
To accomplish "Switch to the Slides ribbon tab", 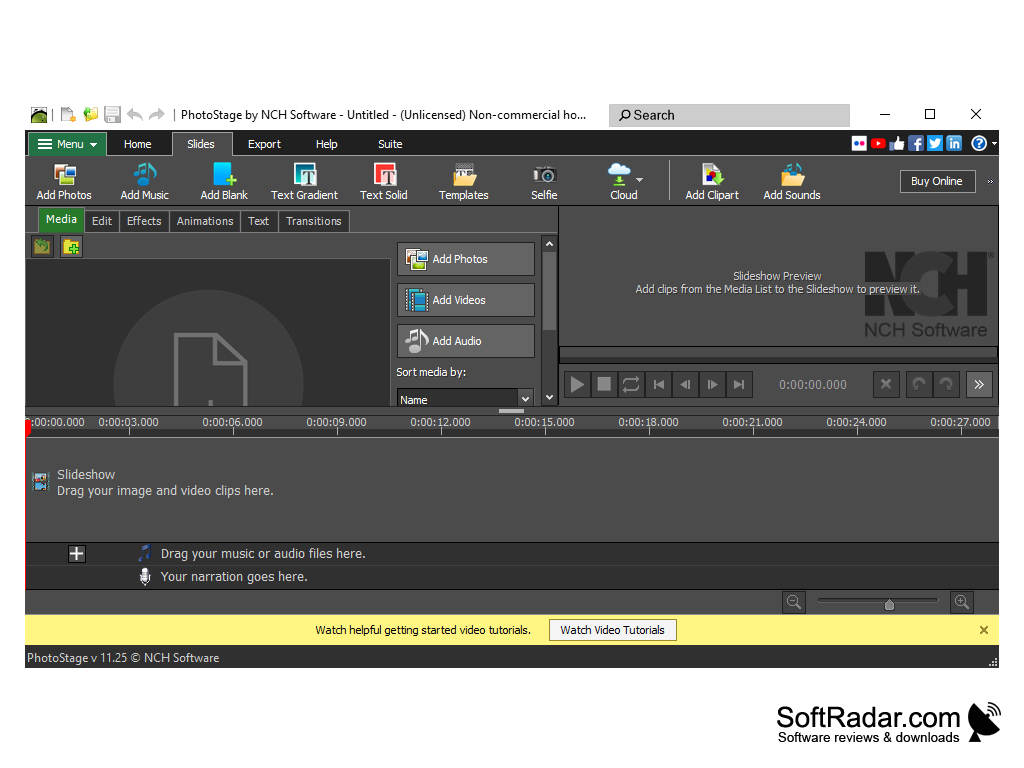I will coord(201,144).
